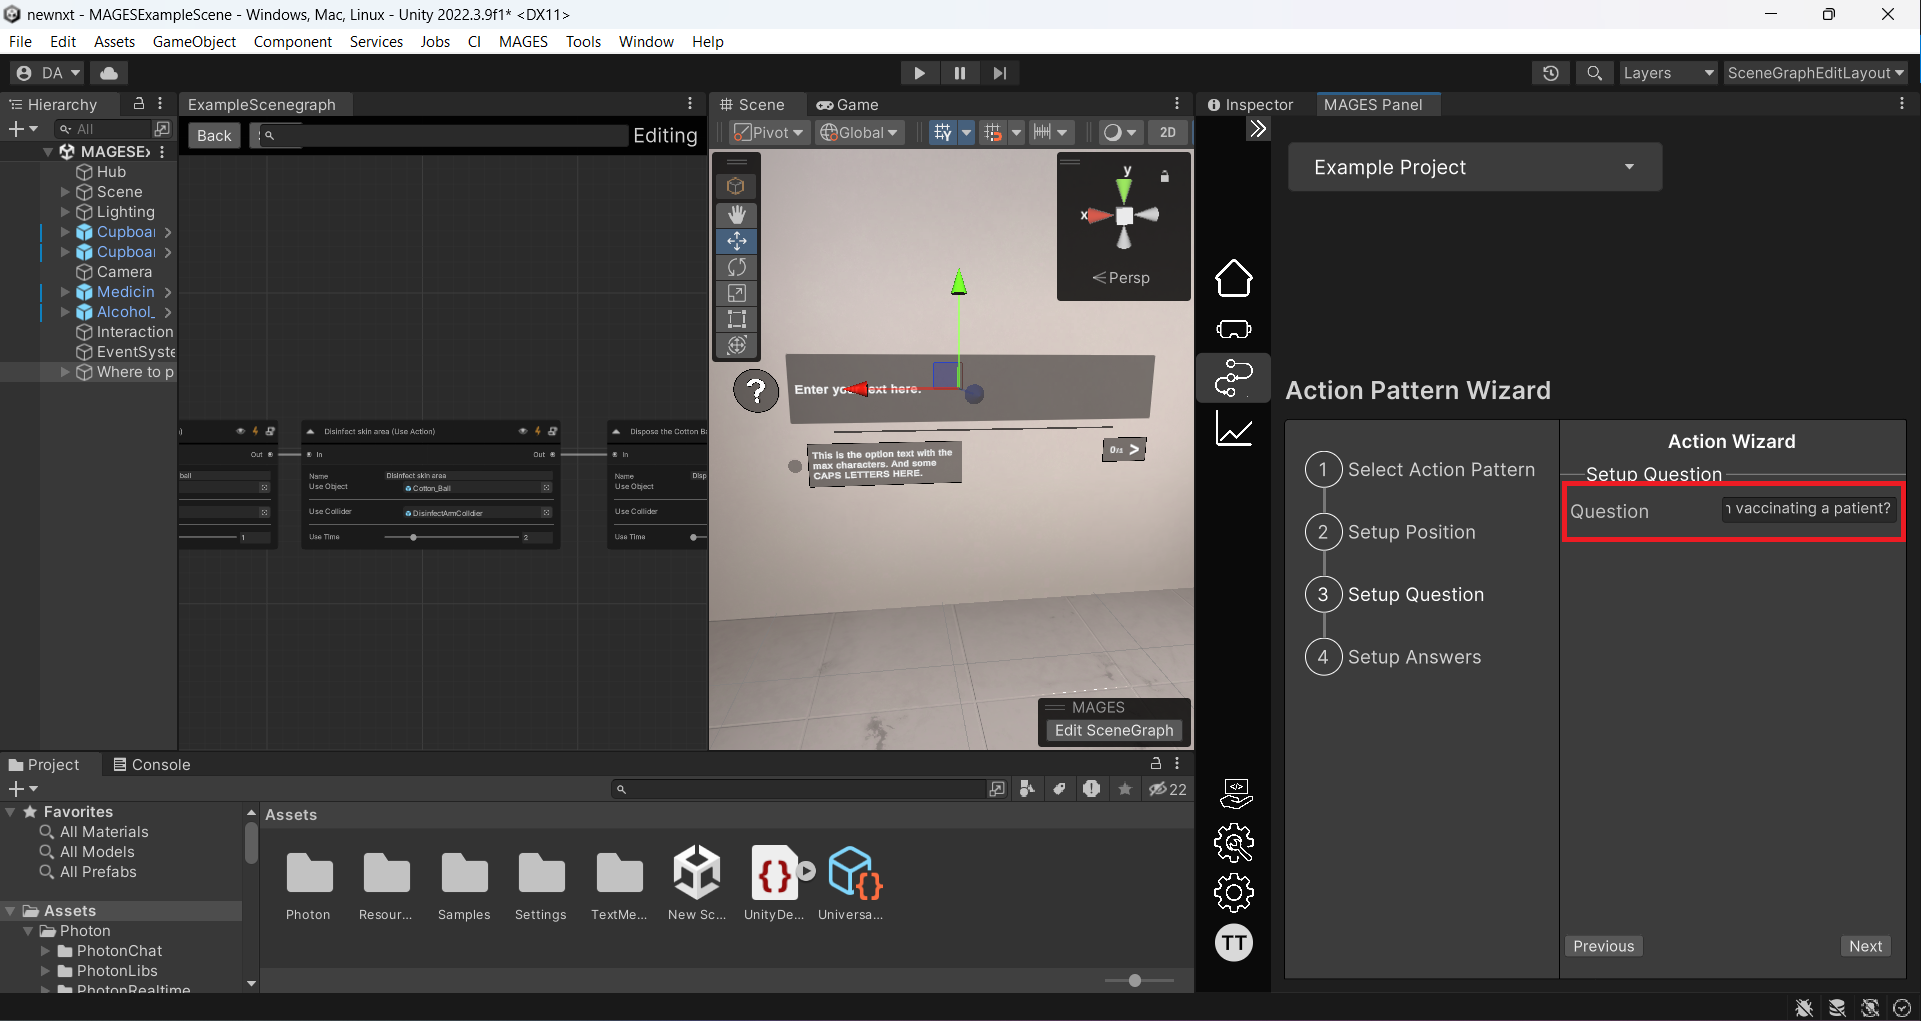Click the Back button in ExampleScenegraph

tap(214, 135)
